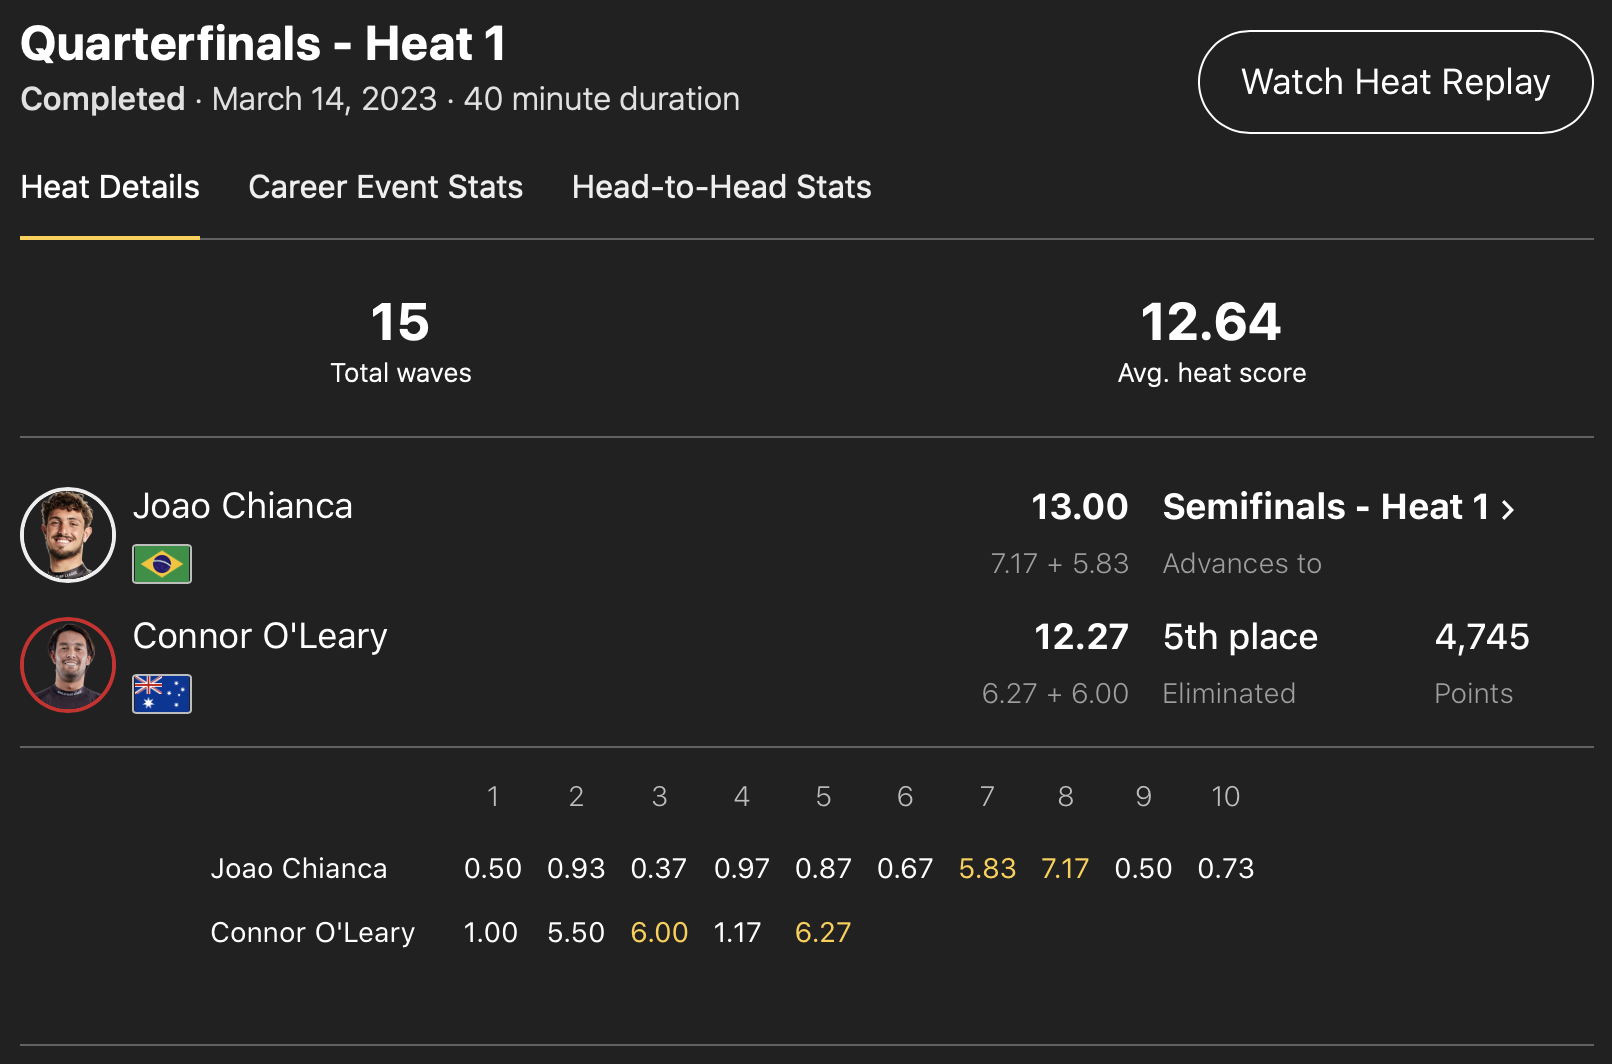The image size is (1612, 1064).
Task: Click wave column header number 10
Action: coord(1225,796)
